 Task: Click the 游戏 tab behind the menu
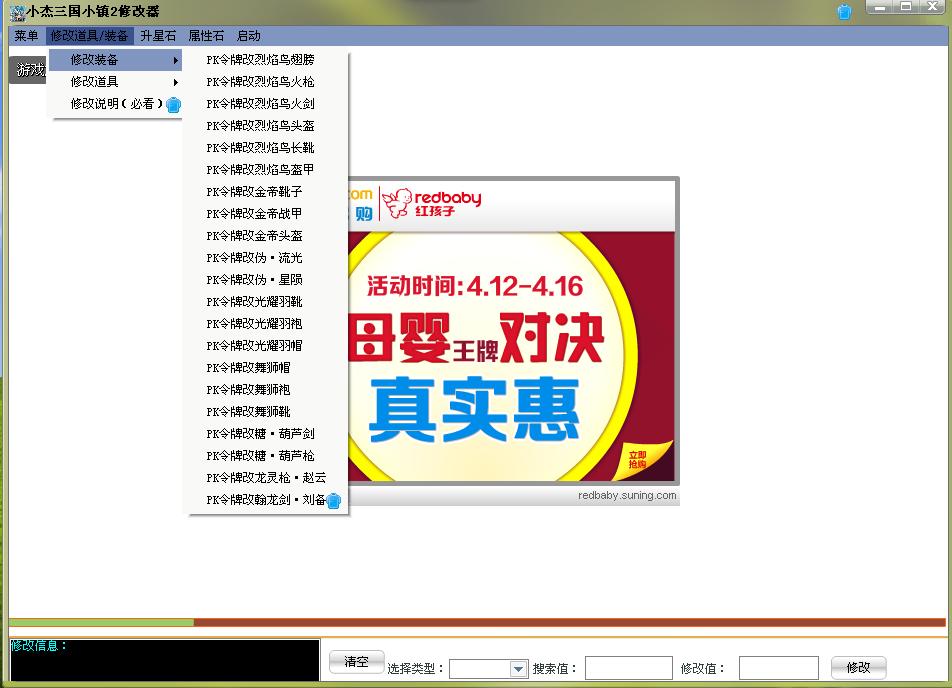pyautogui.click(x=29, y=70)
